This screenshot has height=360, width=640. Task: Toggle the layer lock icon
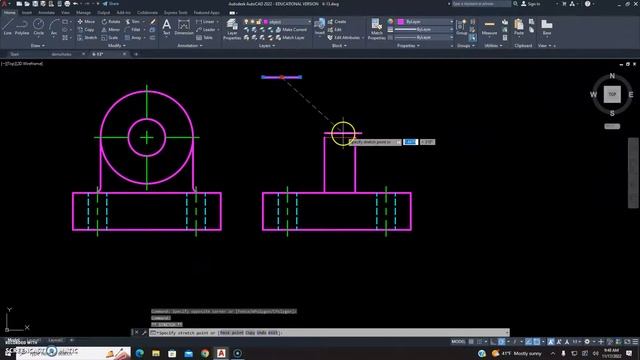(258, 22)
